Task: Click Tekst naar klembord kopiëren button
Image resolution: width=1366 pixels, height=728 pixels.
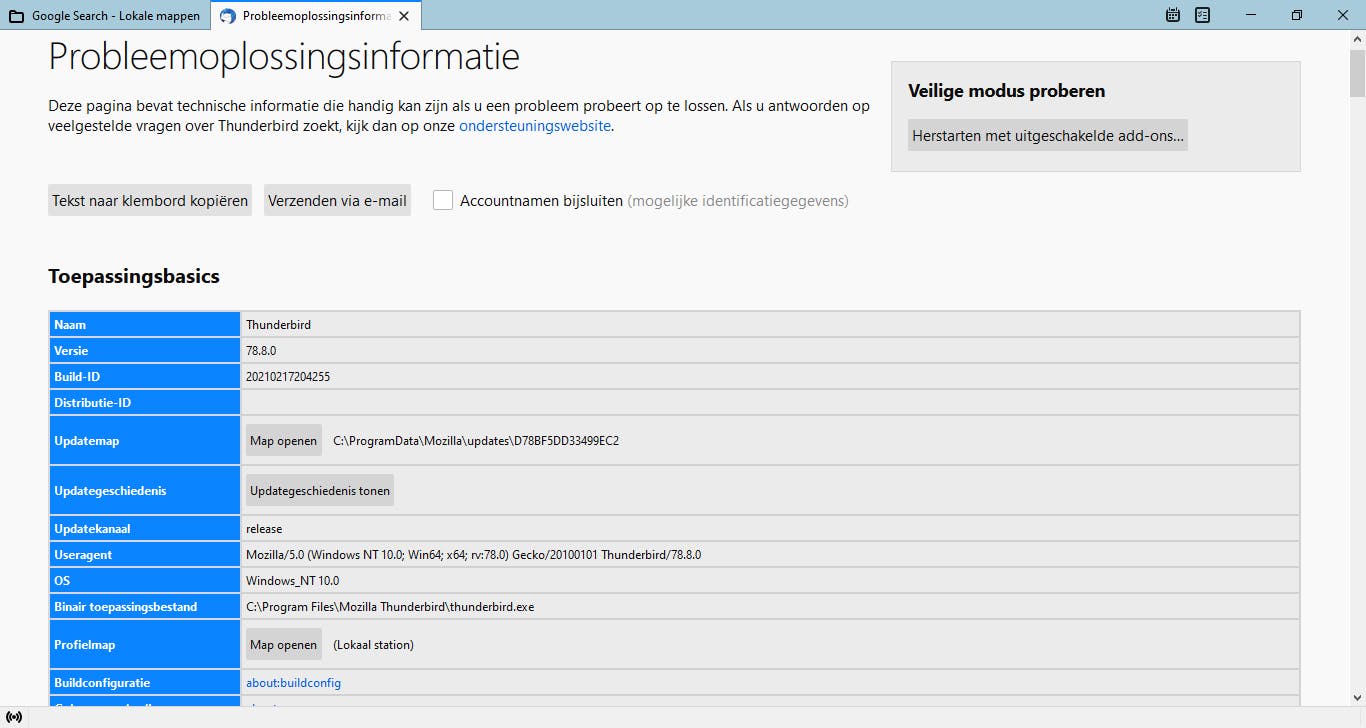Action: 150,200
